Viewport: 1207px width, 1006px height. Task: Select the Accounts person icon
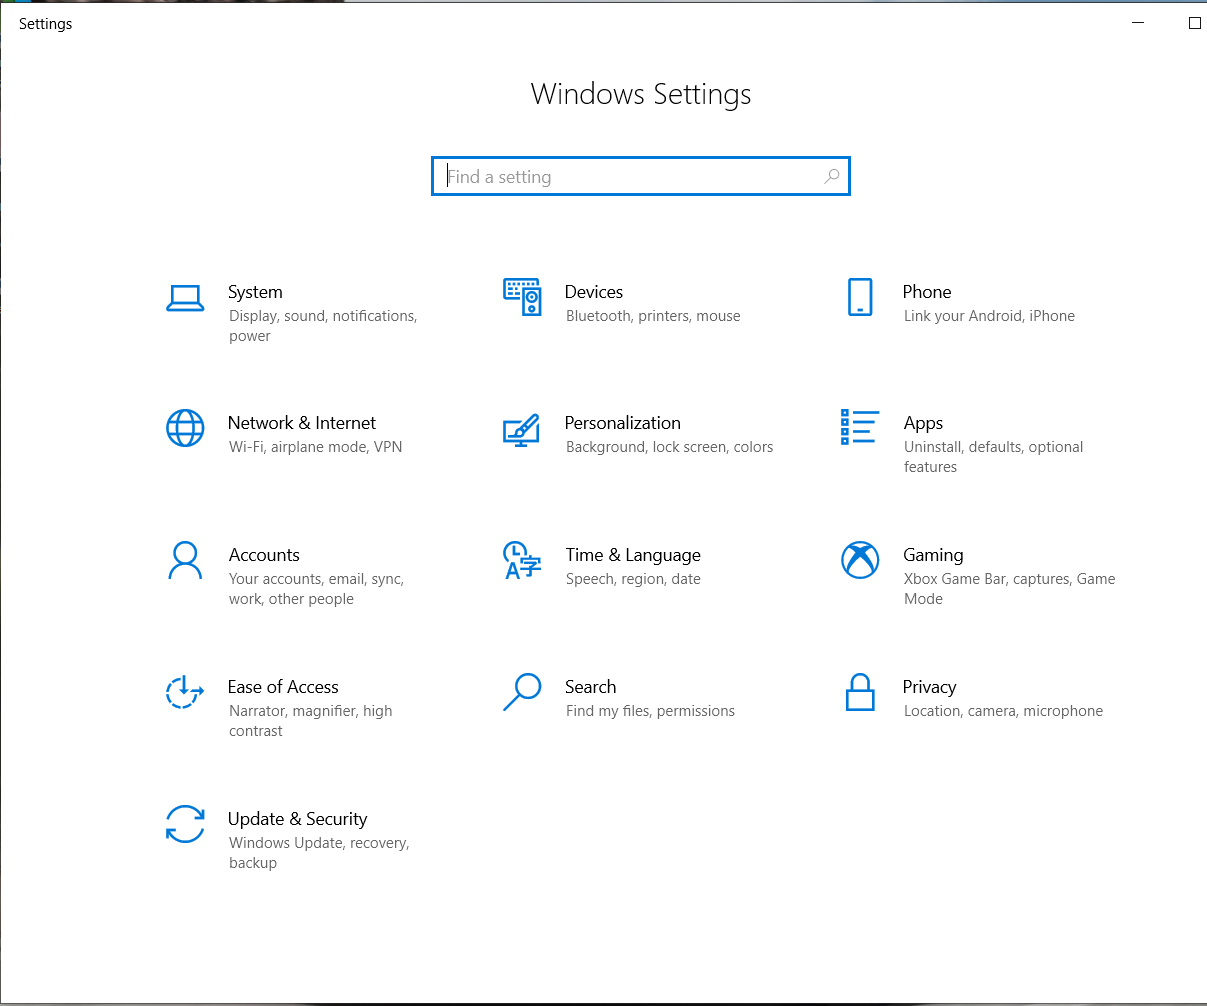(185, 560)
